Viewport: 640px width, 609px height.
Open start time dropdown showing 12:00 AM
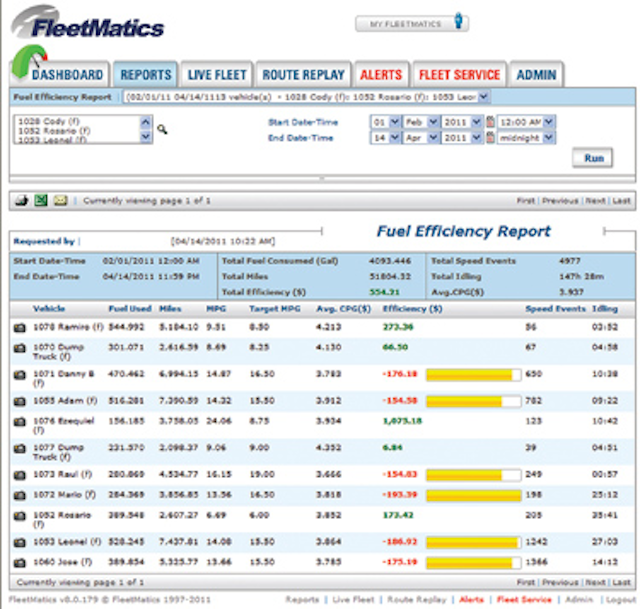pos(526,122)
